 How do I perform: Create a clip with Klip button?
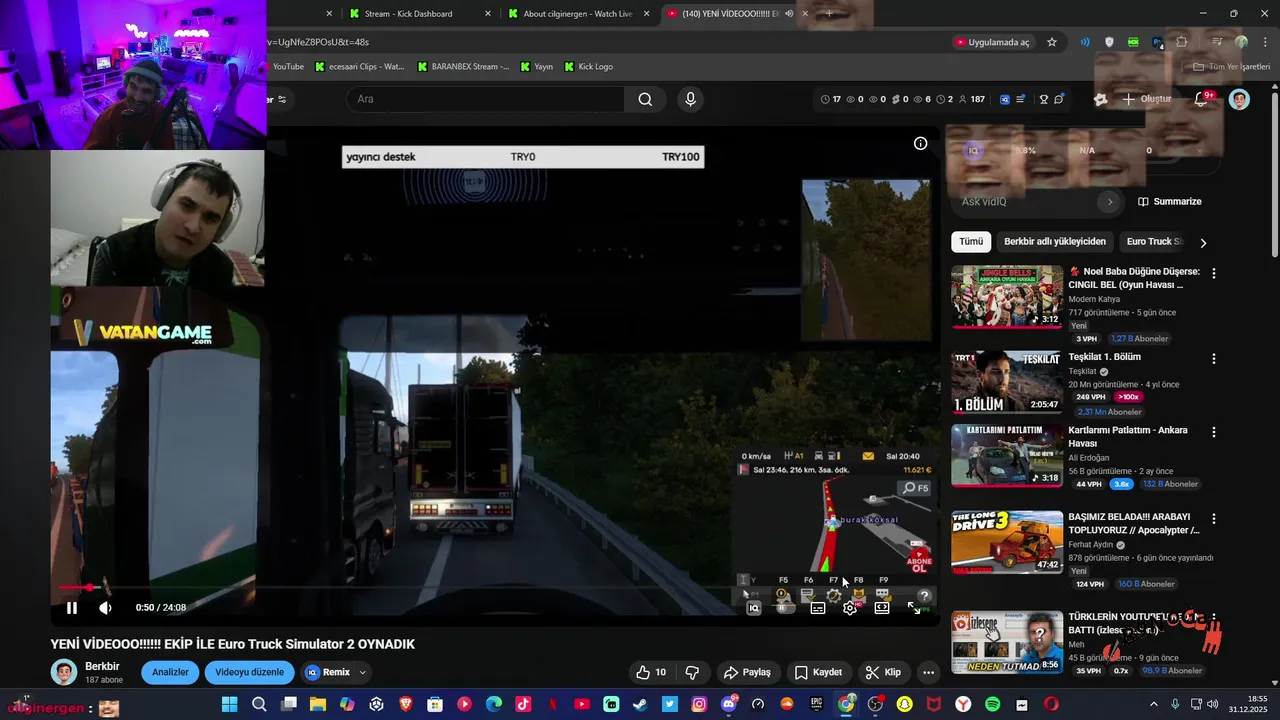(884, 672)
